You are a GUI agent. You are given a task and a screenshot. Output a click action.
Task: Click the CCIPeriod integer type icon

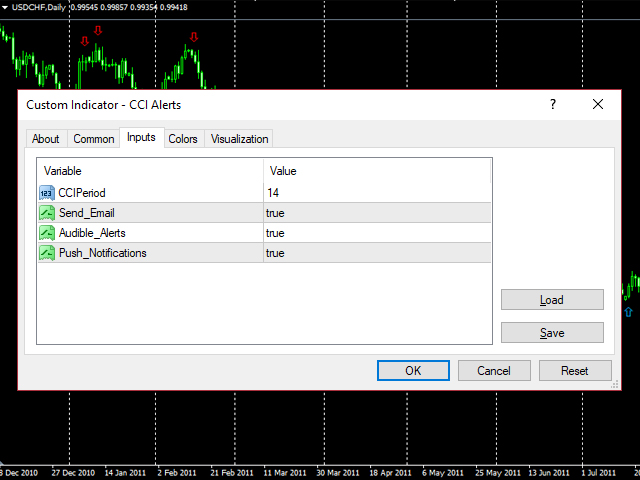click(47, 192)
